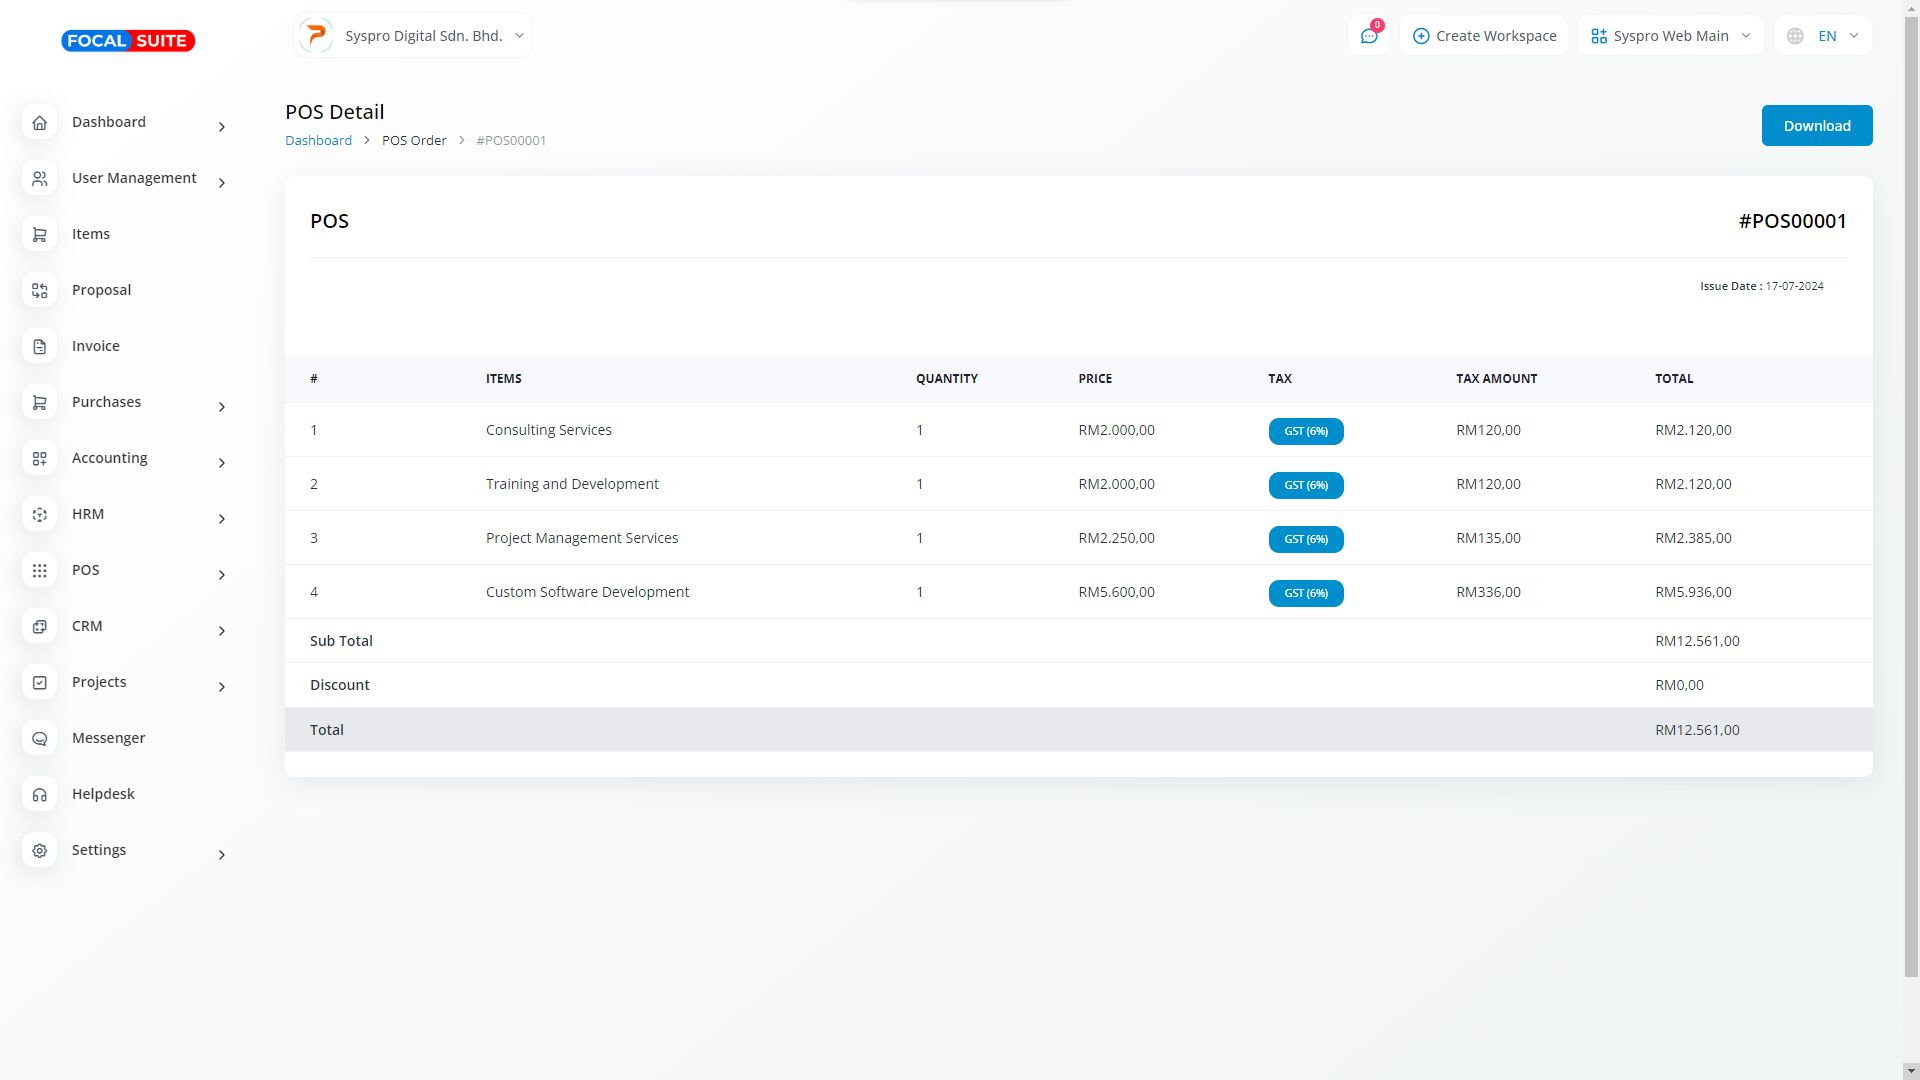Go to Dashboard via breadcrumb link

point(318,141)
